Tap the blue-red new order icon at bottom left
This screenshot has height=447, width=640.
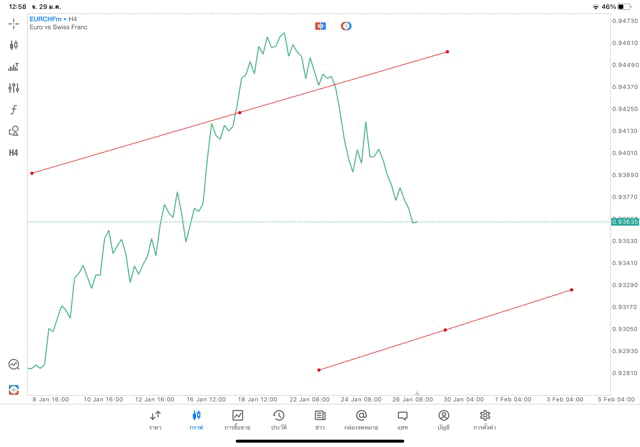click(x=13, y=389)
